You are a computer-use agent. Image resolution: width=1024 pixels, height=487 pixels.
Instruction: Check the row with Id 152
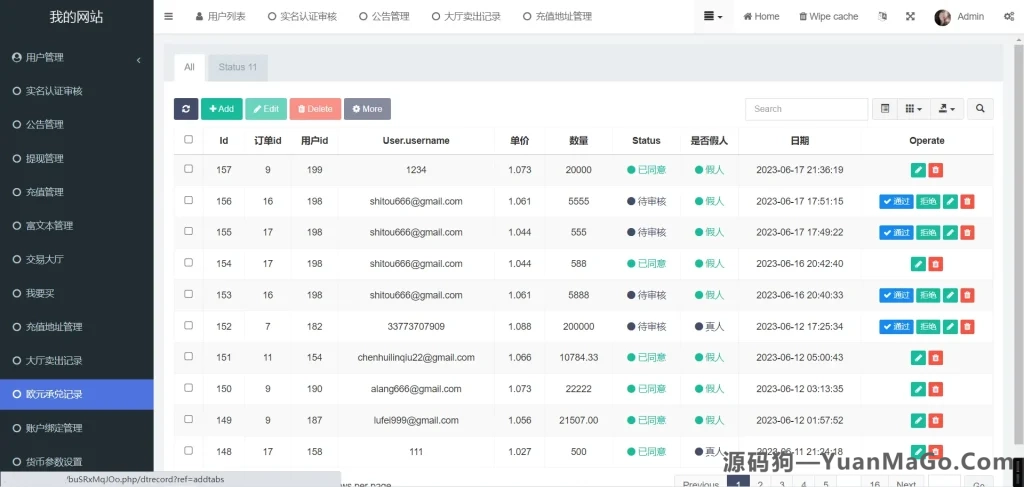189,325
